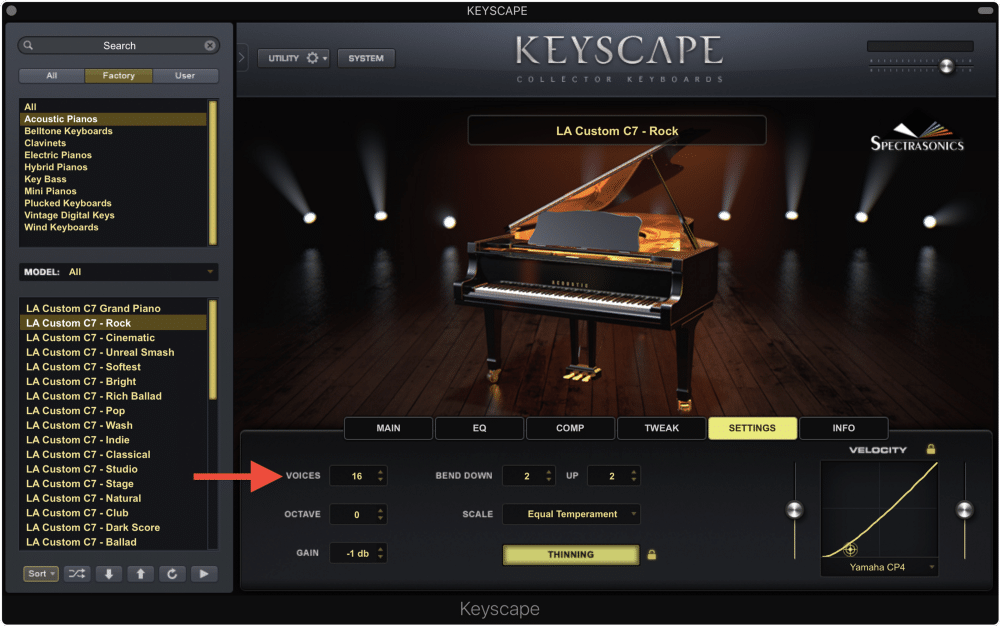The image size is (1000, 626).
Task: Switch to the EQ tab
Action: click(x=480, y=428)
